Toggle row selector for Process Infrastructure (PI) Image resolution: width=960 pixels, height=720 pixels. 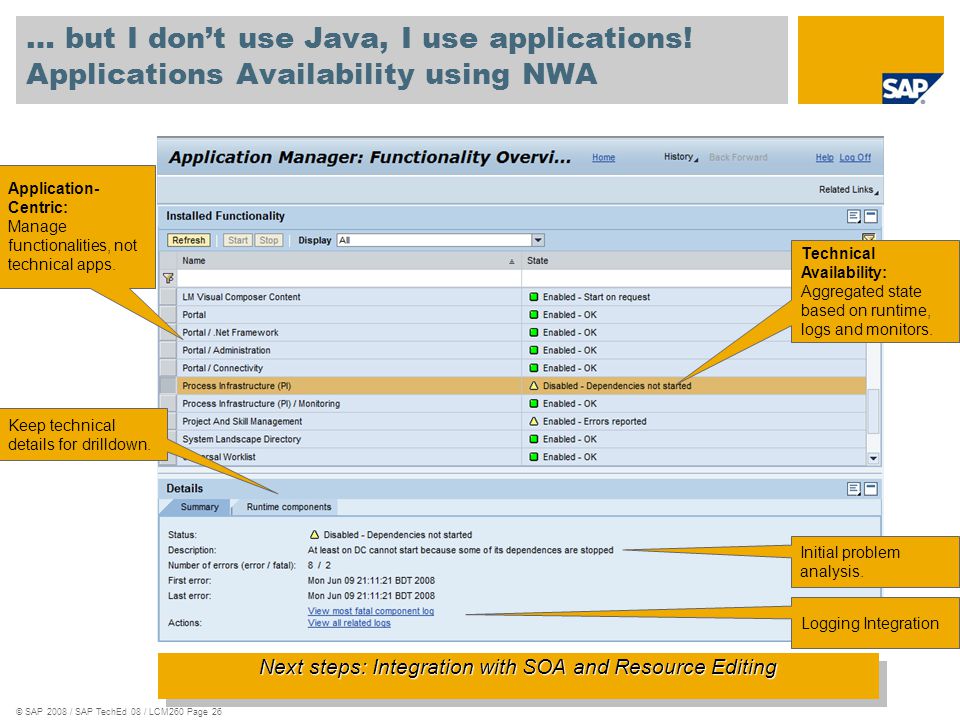click(x=168, y=386)
